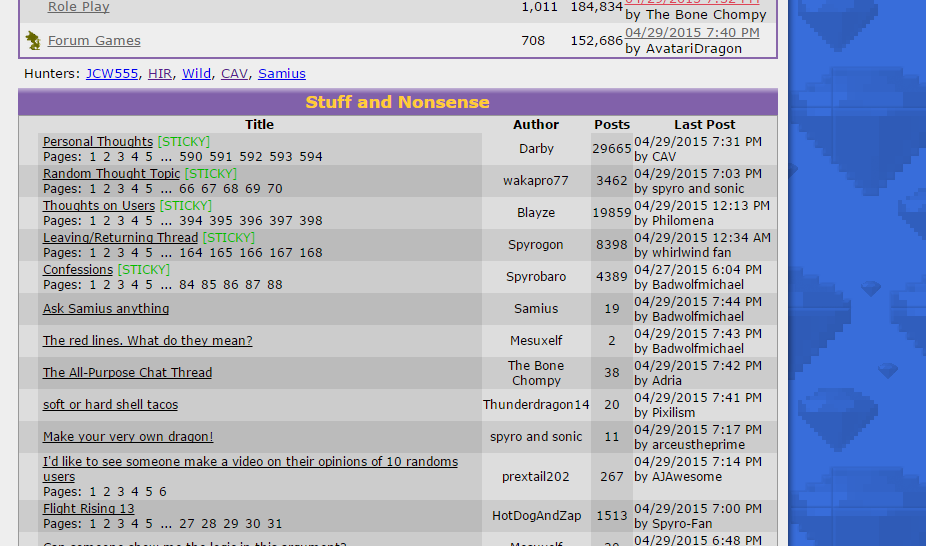
Task: Select the post count 29665
Action: (x=612, y=149)
